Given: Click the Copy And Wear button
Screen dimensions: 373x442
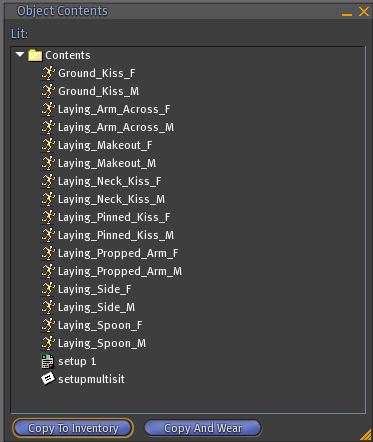Looking at the screenshot, I should pos(203,428).
